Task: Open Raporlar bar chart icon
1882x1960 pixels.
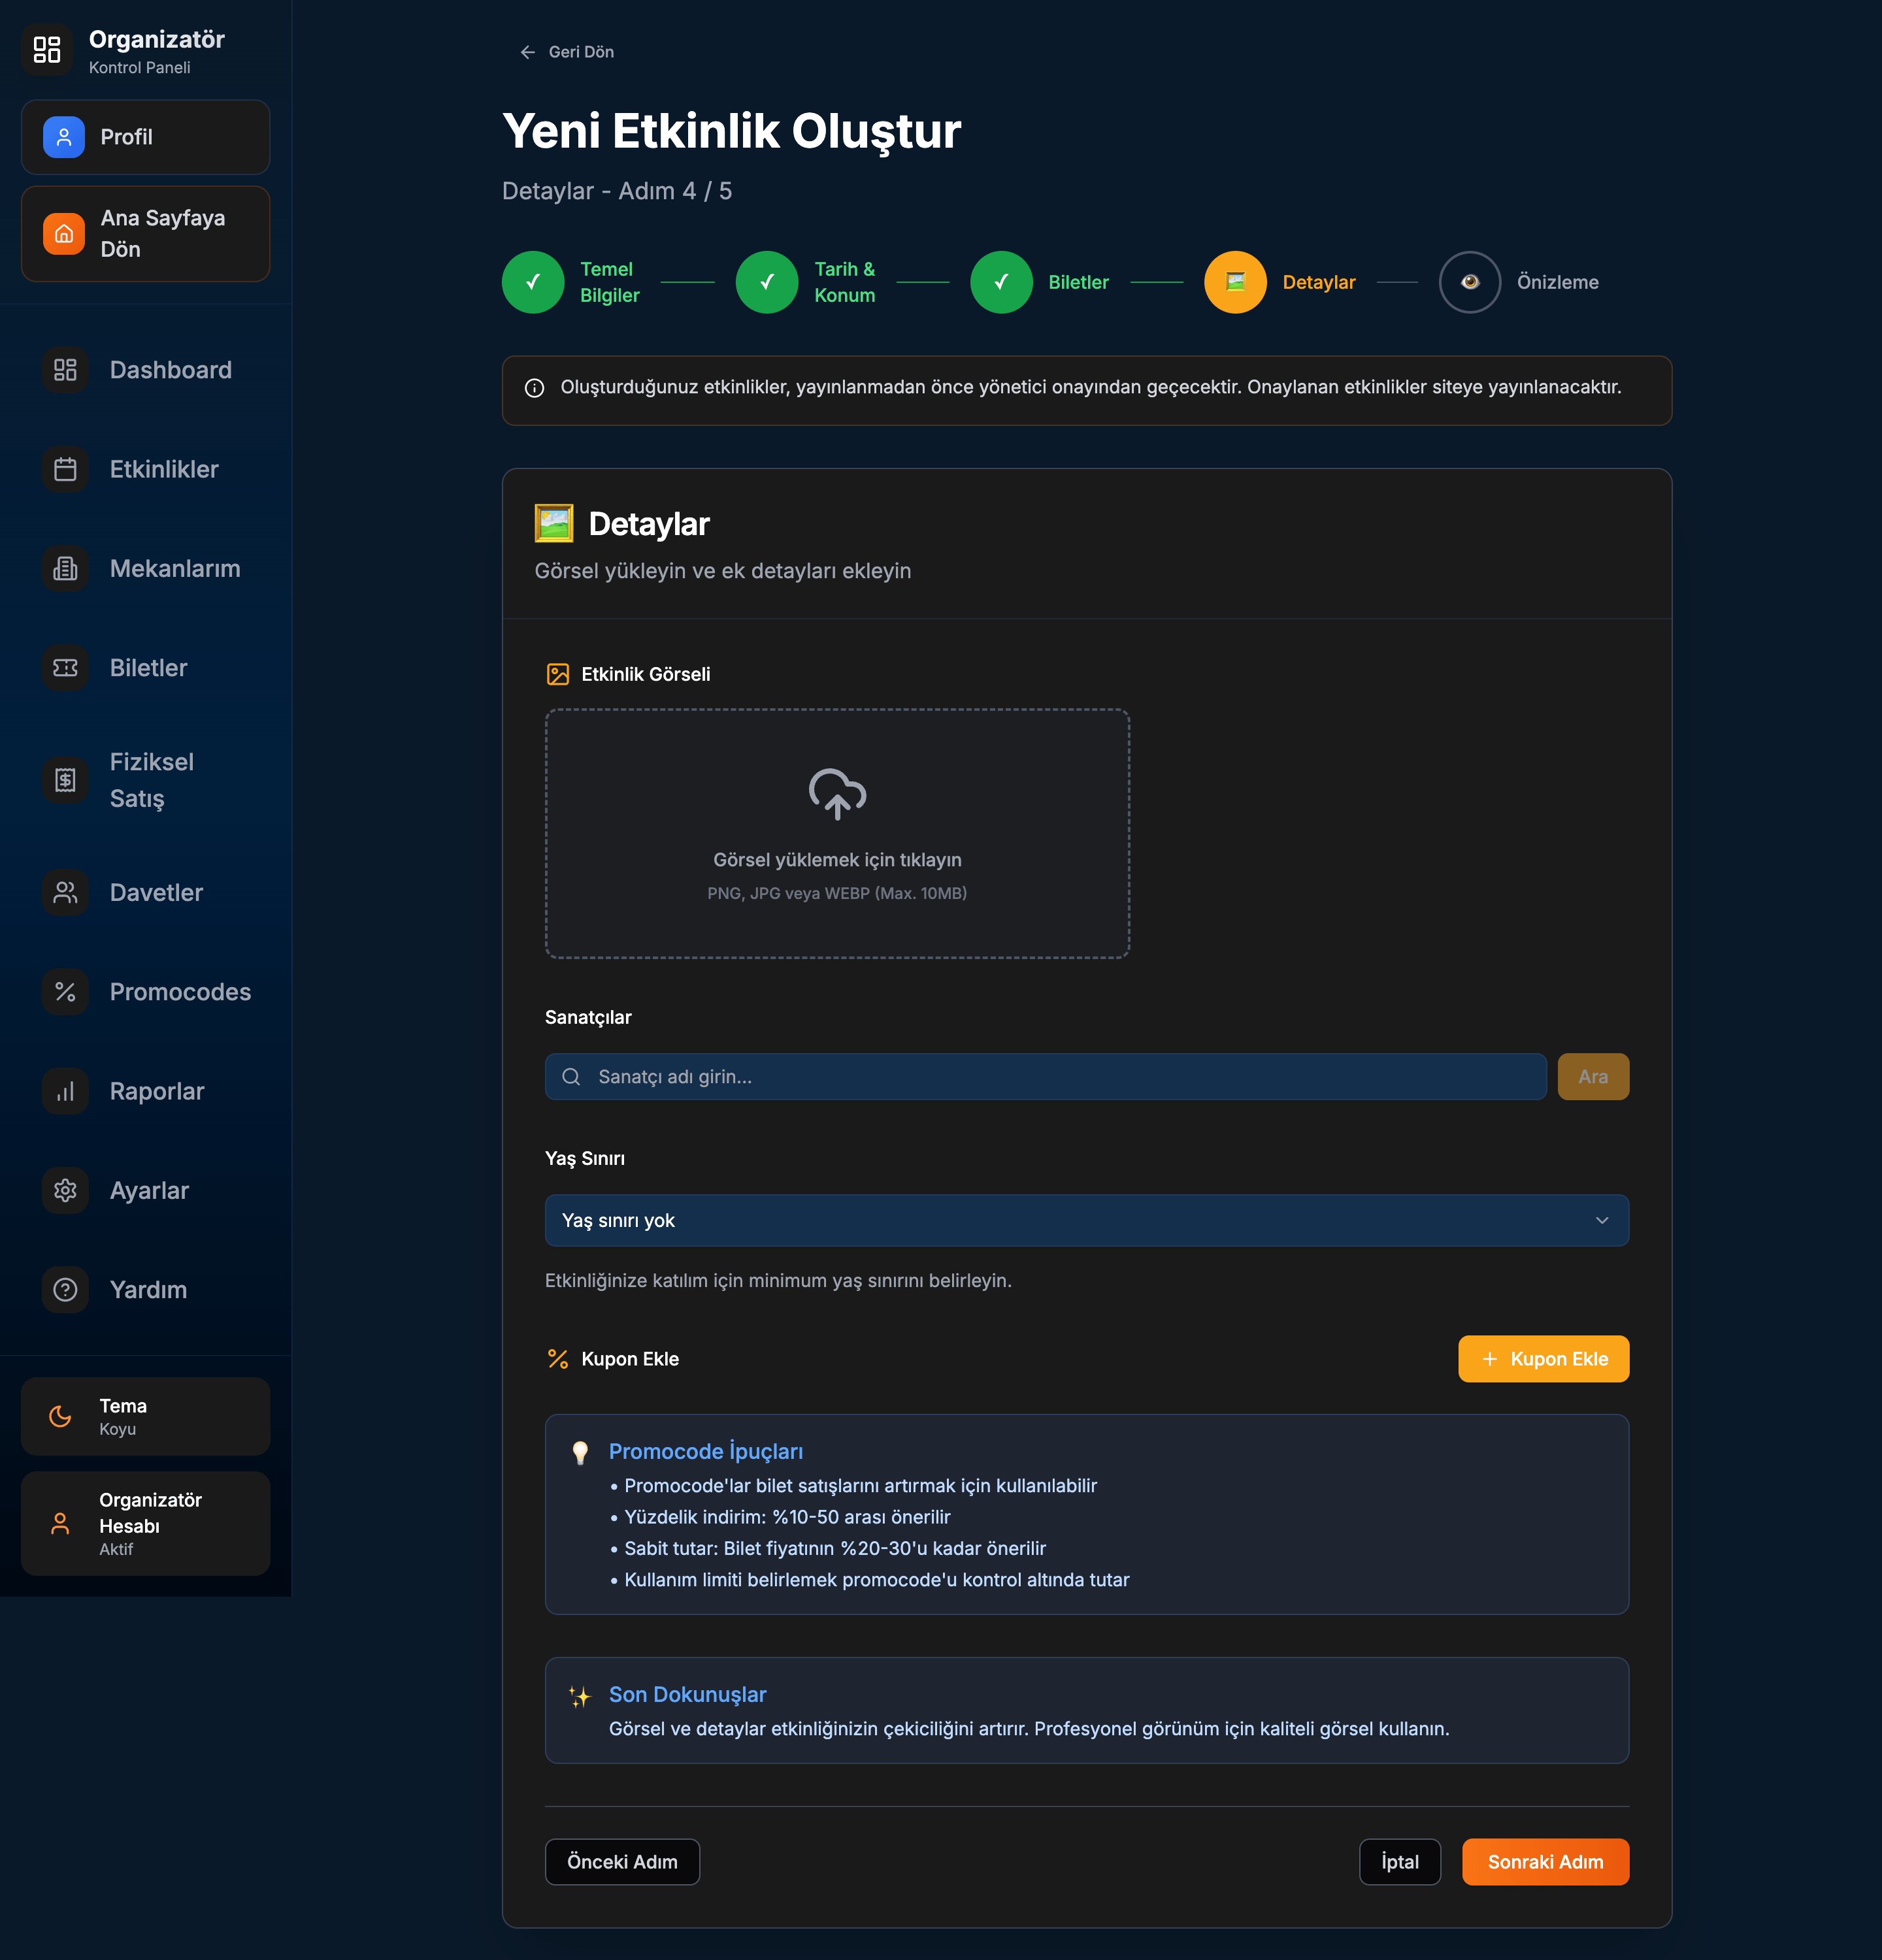Action: click(x=65, y=1091)
